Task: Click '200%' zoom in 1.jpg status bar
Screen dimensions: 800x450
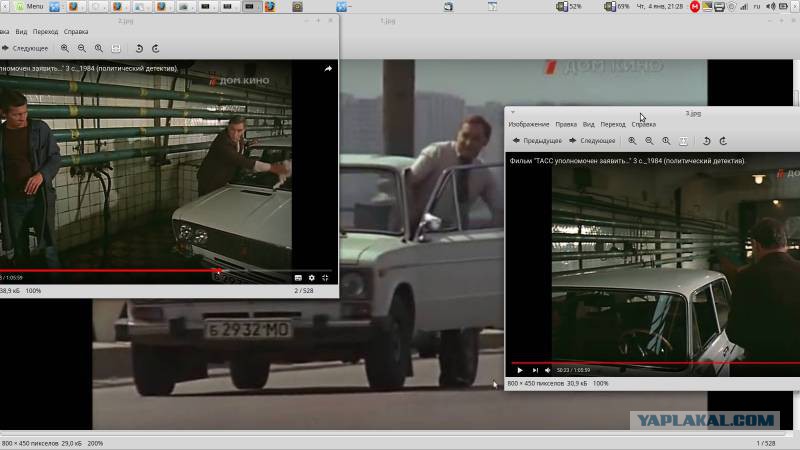Action: tap(95, 443)
